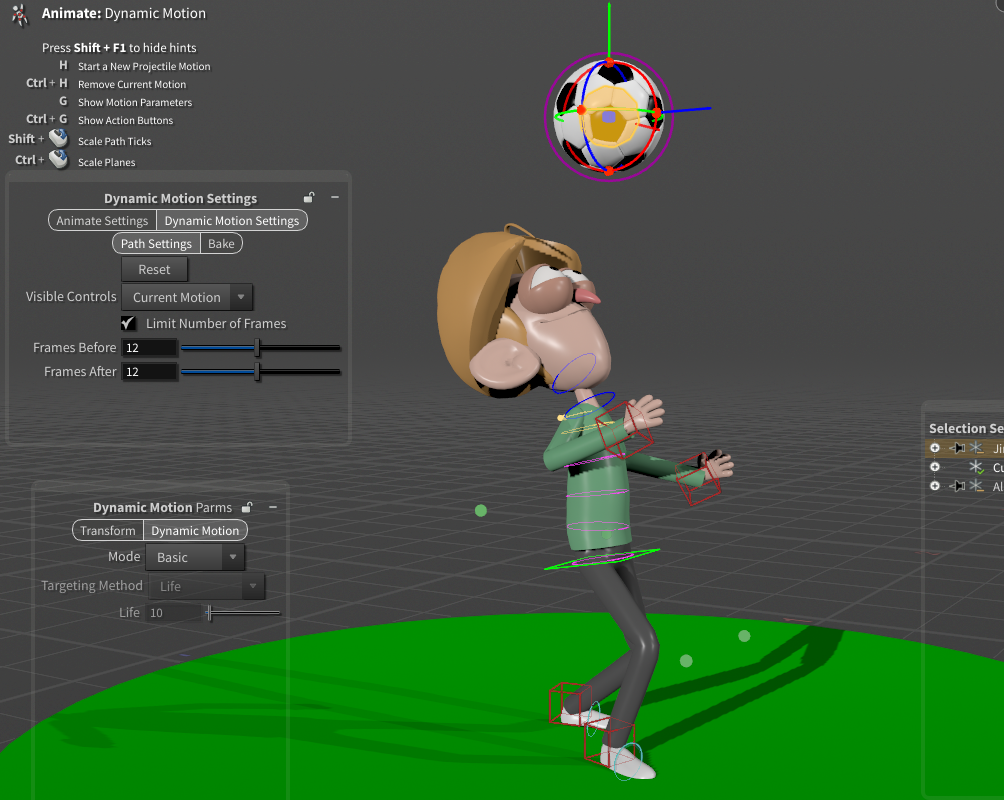Click the 'Targeting Method' label
Viewport: 1004px width, 800px height.
click(92, 585)
